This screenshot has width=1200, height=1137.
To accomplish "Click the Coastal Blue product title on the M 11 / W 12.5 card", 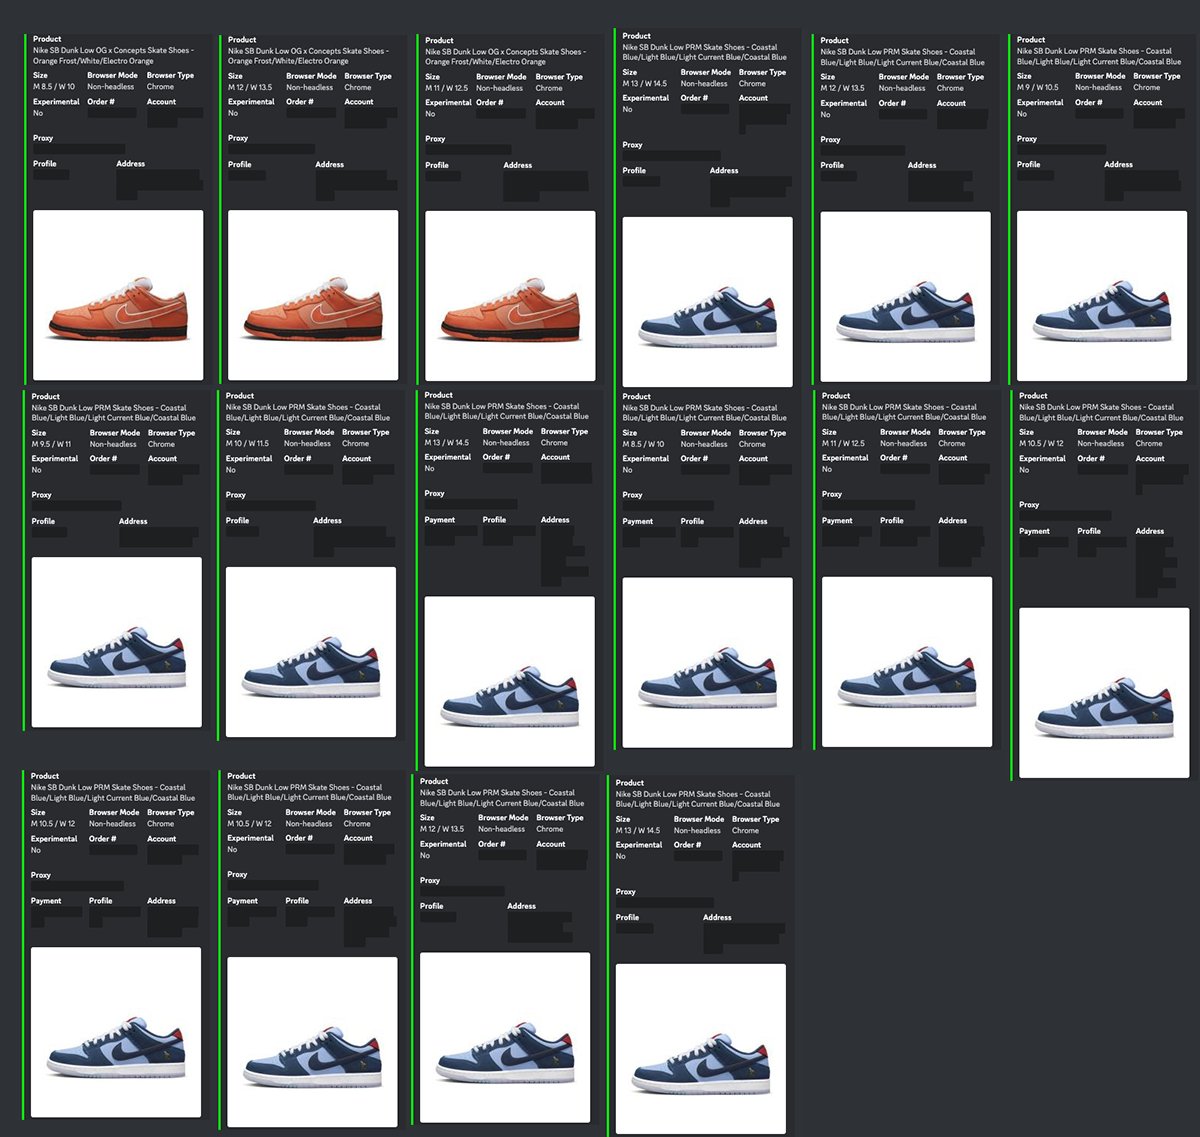I will point(904,412).
